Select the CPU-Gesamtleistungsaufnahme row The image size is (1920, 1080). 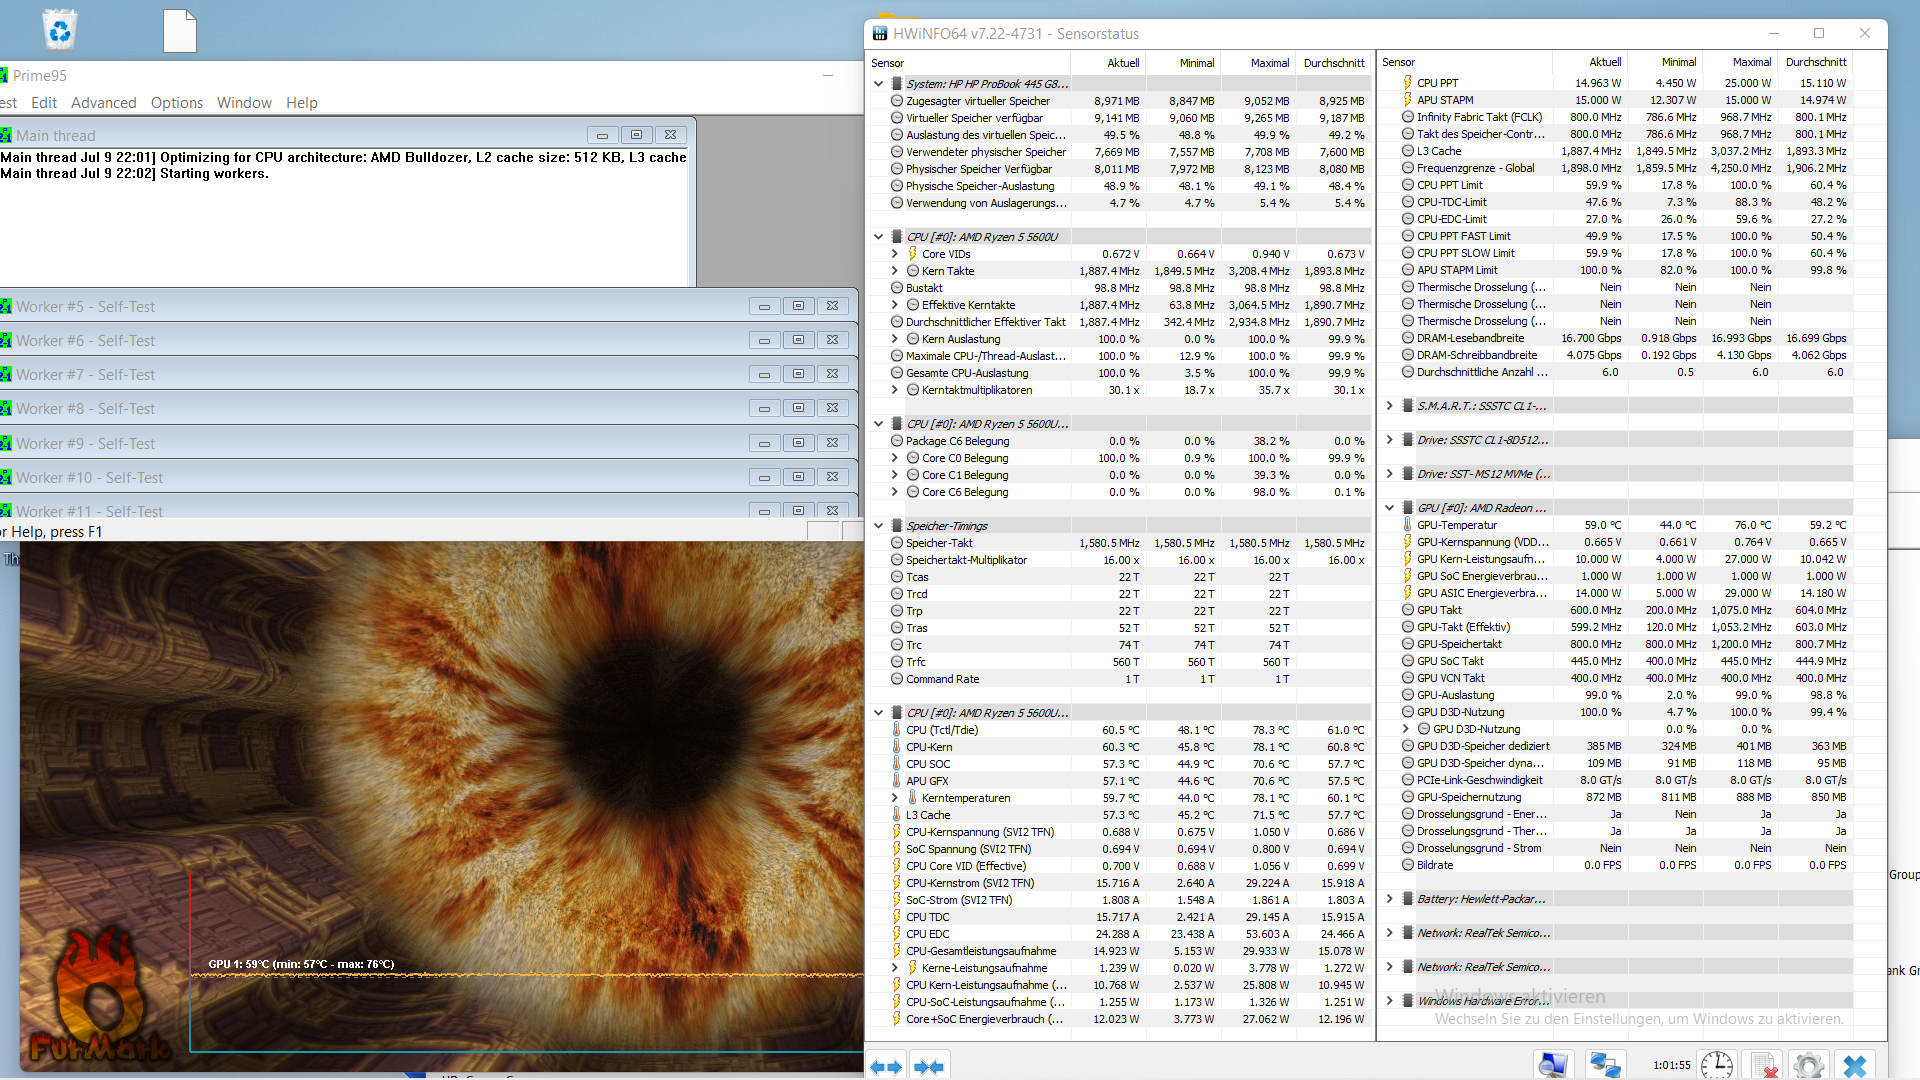click(1119, 951)
